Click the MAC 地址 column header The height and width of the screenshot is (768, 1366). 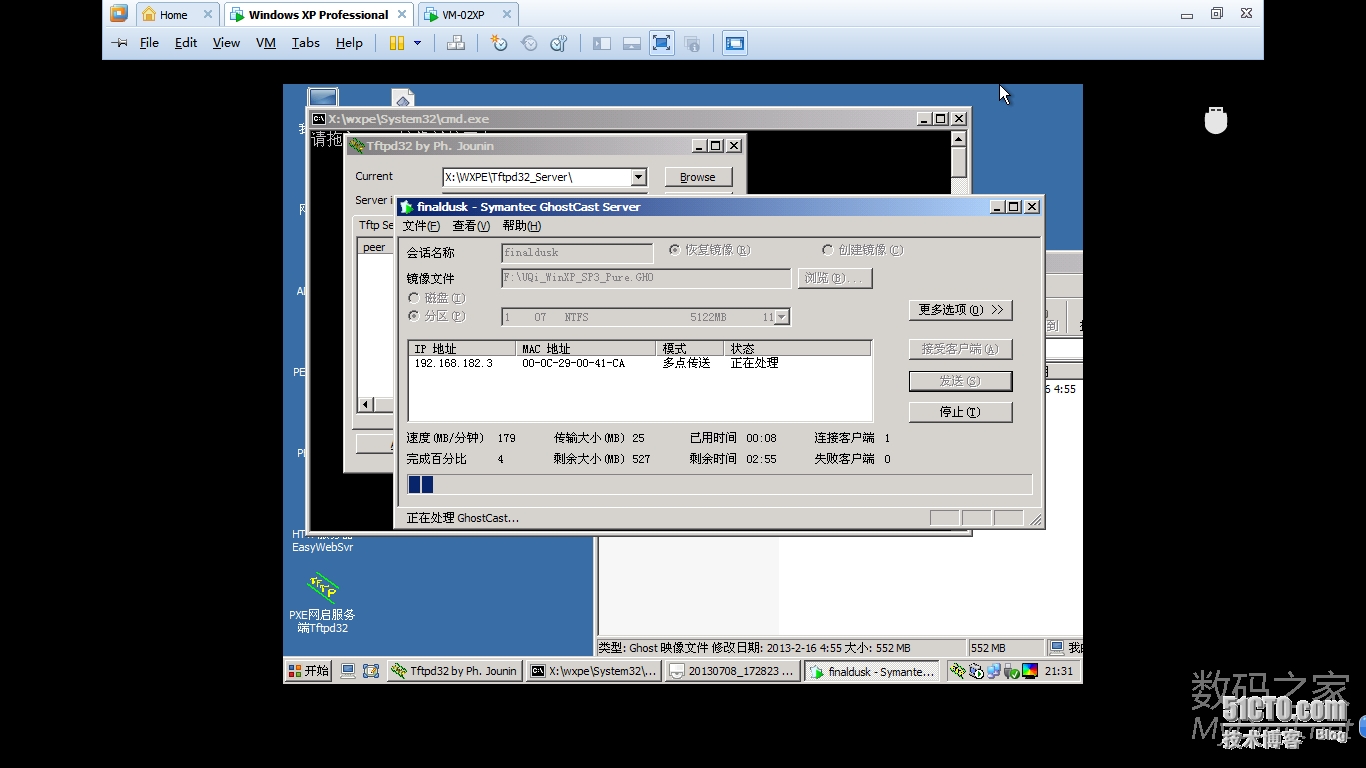587,349
